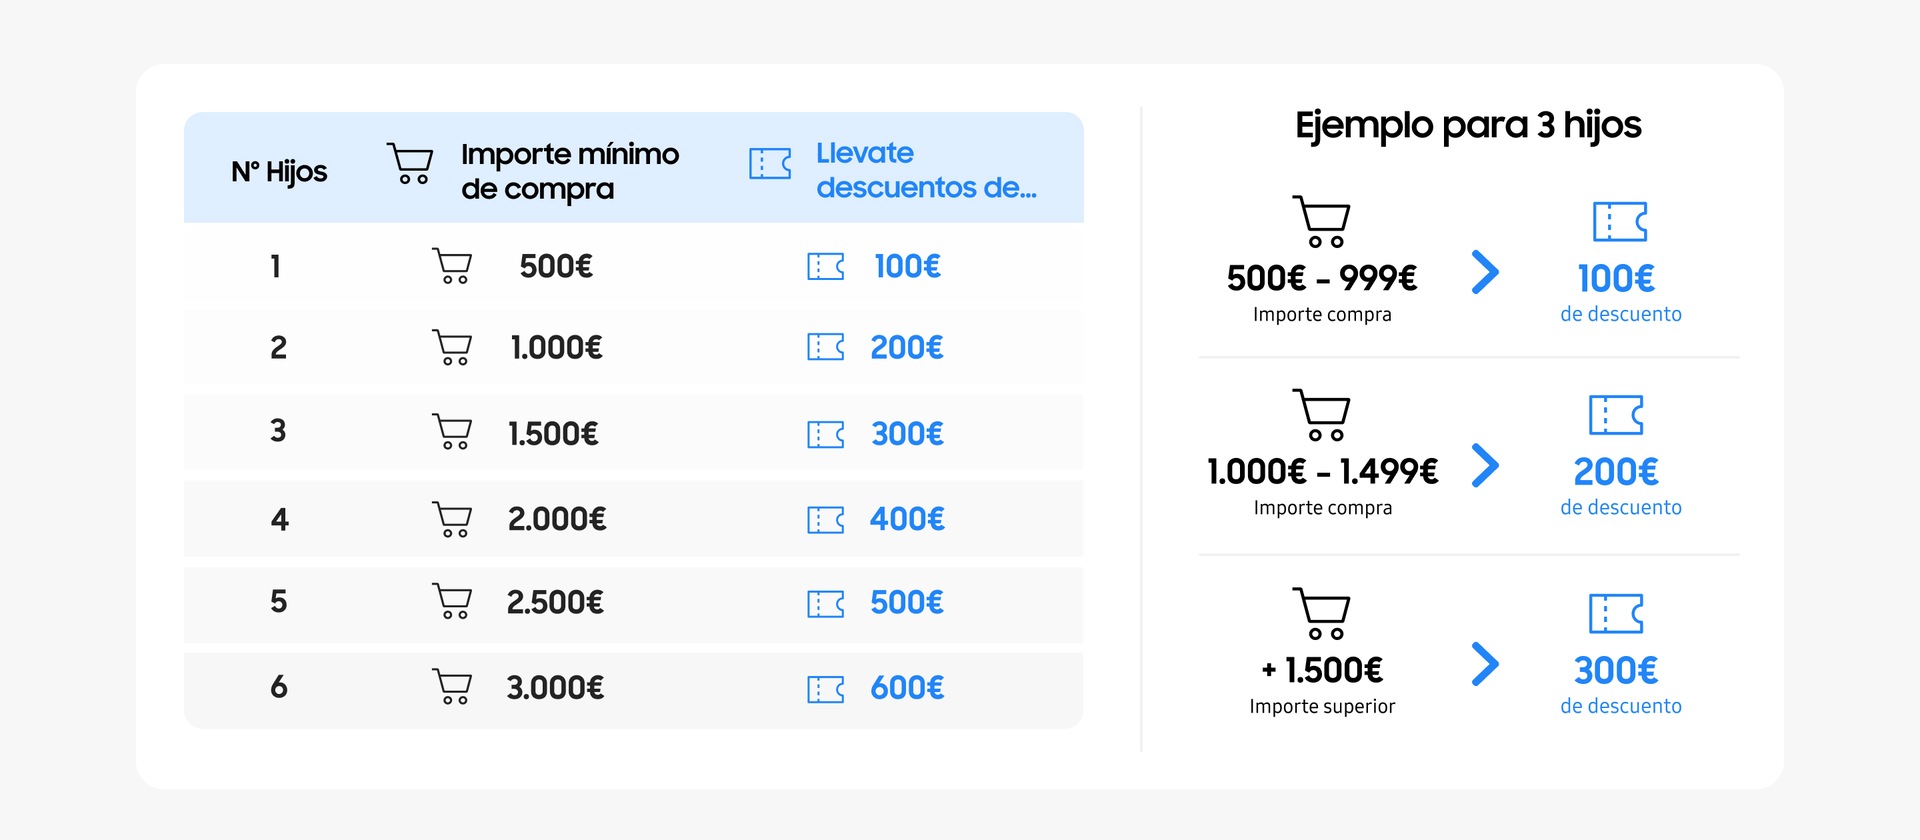Click the cart icon next to 500€
The width and height of the screenshot is (1920, 840).
(x=452, y=266)
